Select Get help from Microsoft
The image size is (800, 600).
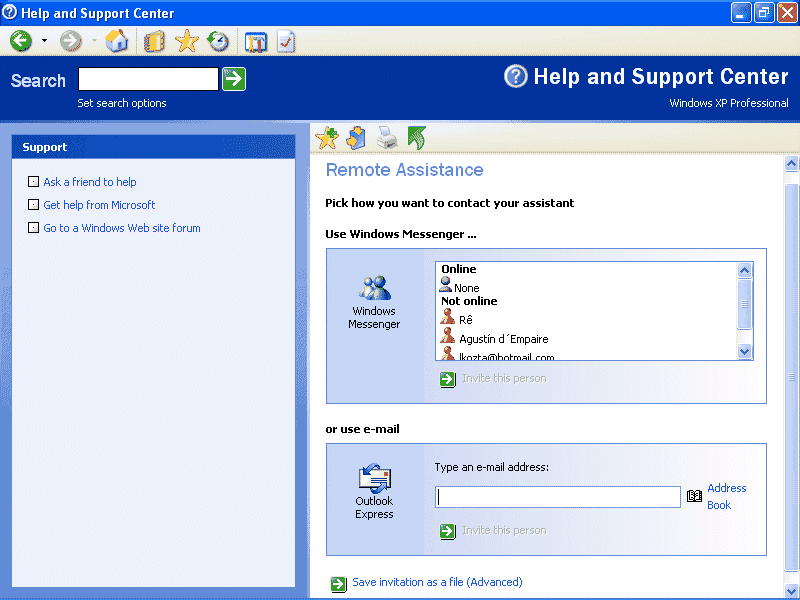[99, 205]
